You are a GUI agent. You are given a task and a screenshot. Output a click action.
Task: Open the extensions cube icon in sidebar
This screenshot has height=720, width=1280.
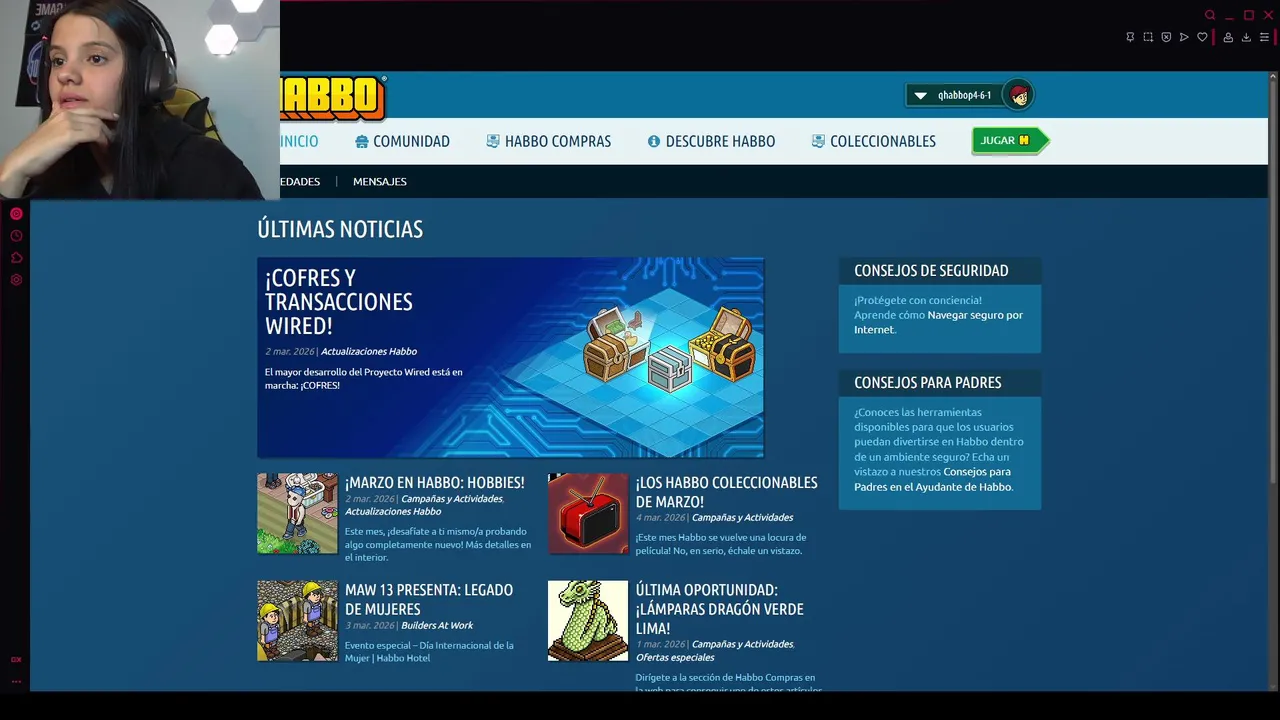[16, 258]
